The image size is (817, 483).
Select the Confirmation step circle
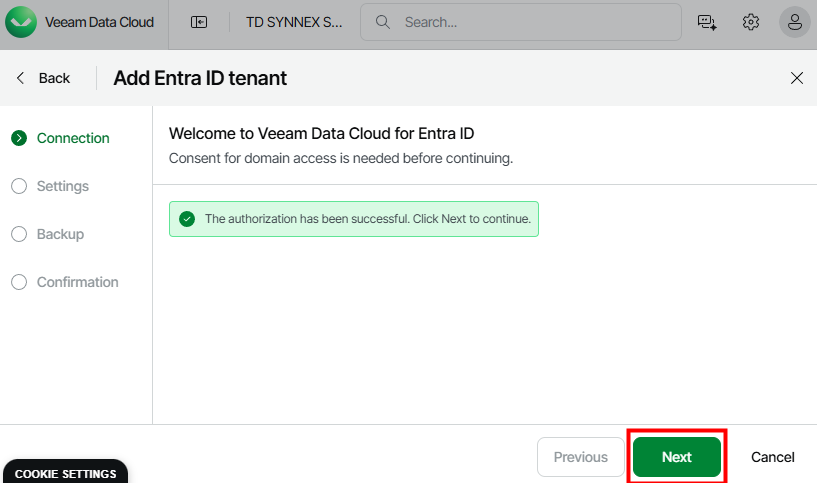pos(19,282)
